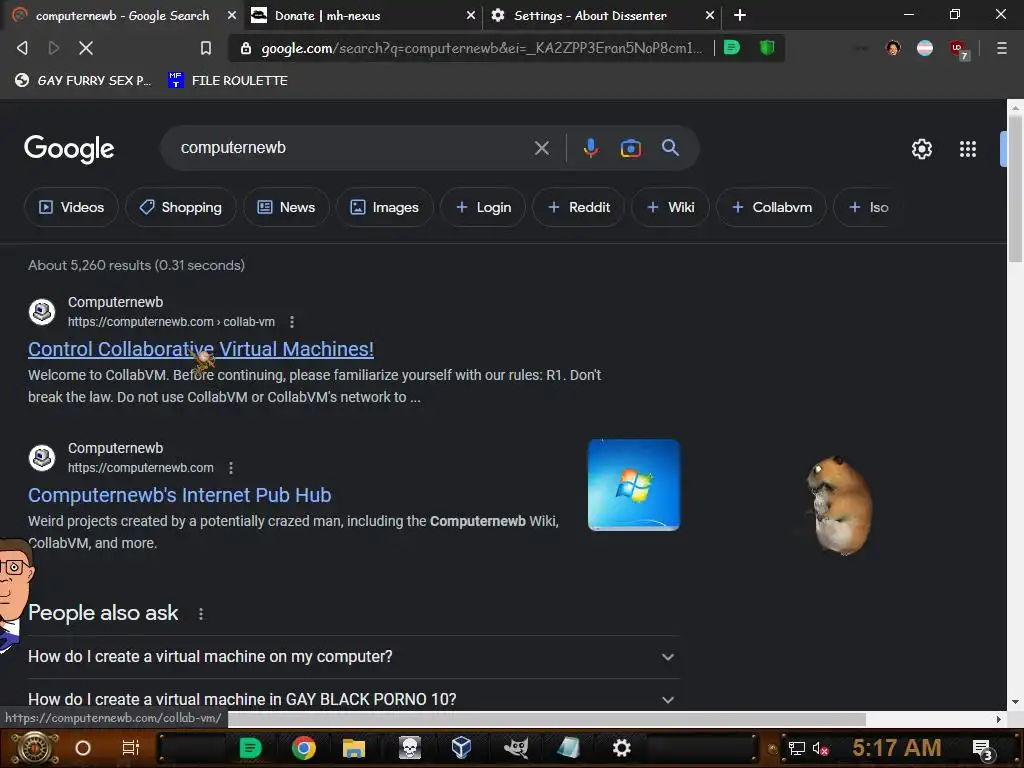1024x768 pixels.
Task: Close the Settings - About Dissenter tab
Action: tap(710, 16)
